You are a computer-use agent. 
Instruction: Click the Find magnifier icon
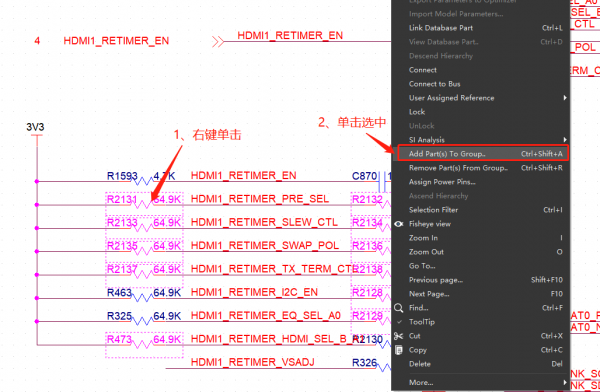point(398,308)
